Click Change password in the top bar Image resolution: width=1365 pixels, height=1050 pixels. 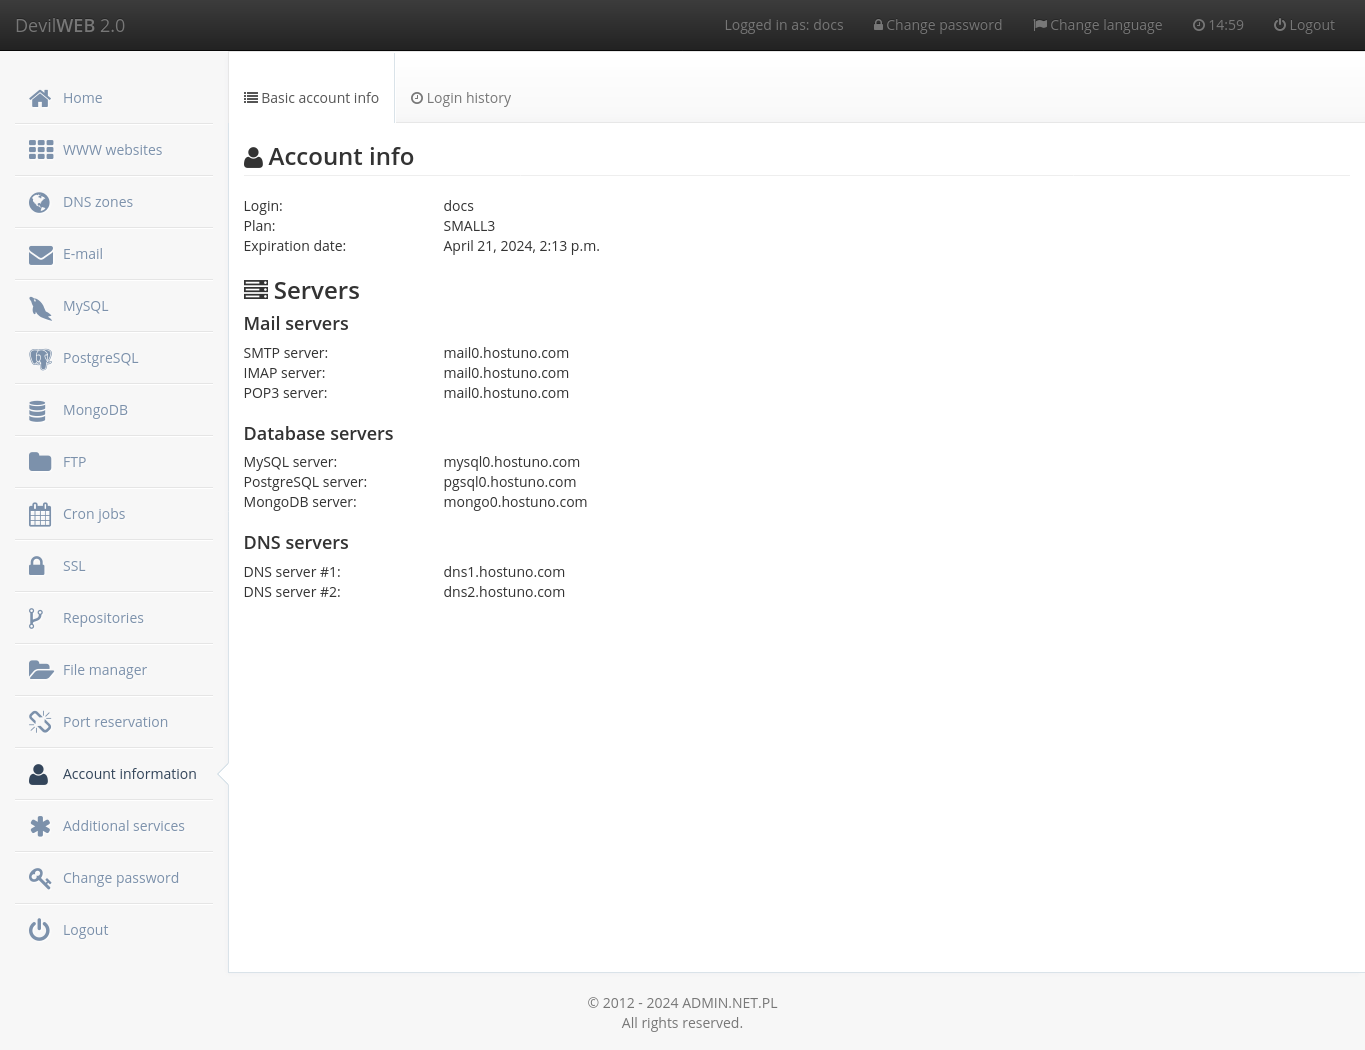click(937, 25)
